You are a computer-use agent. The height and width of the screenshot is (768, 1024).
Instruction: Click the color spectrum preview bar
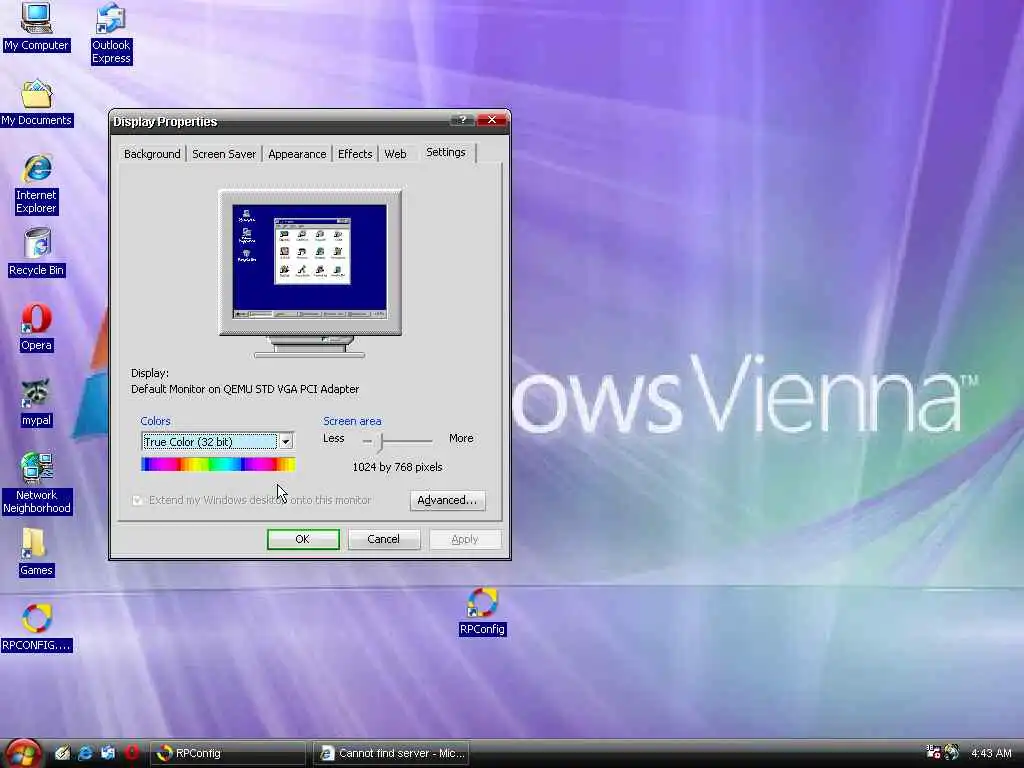pos(219,464)
